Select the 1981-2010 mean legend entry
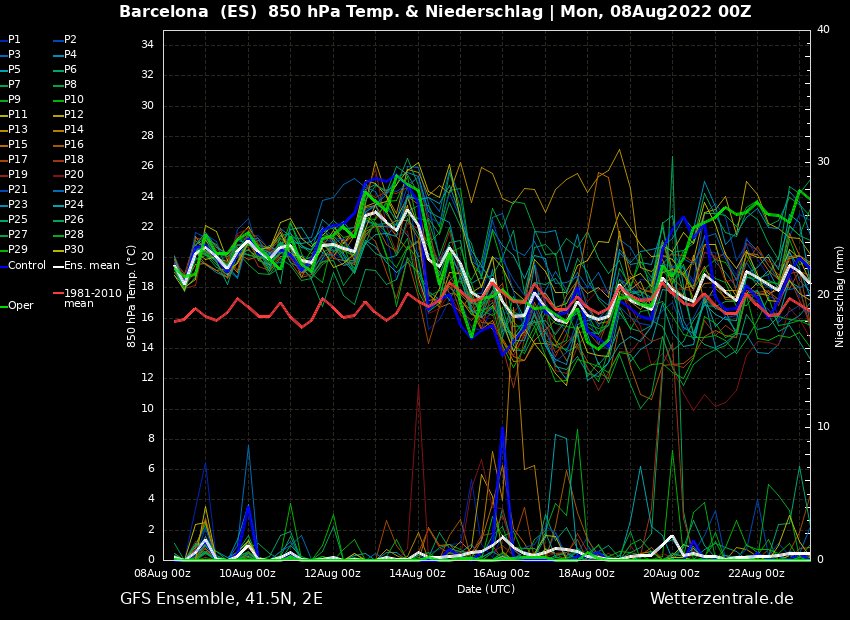Viewport: 850px width, 620px height. [x=88, y=298]
